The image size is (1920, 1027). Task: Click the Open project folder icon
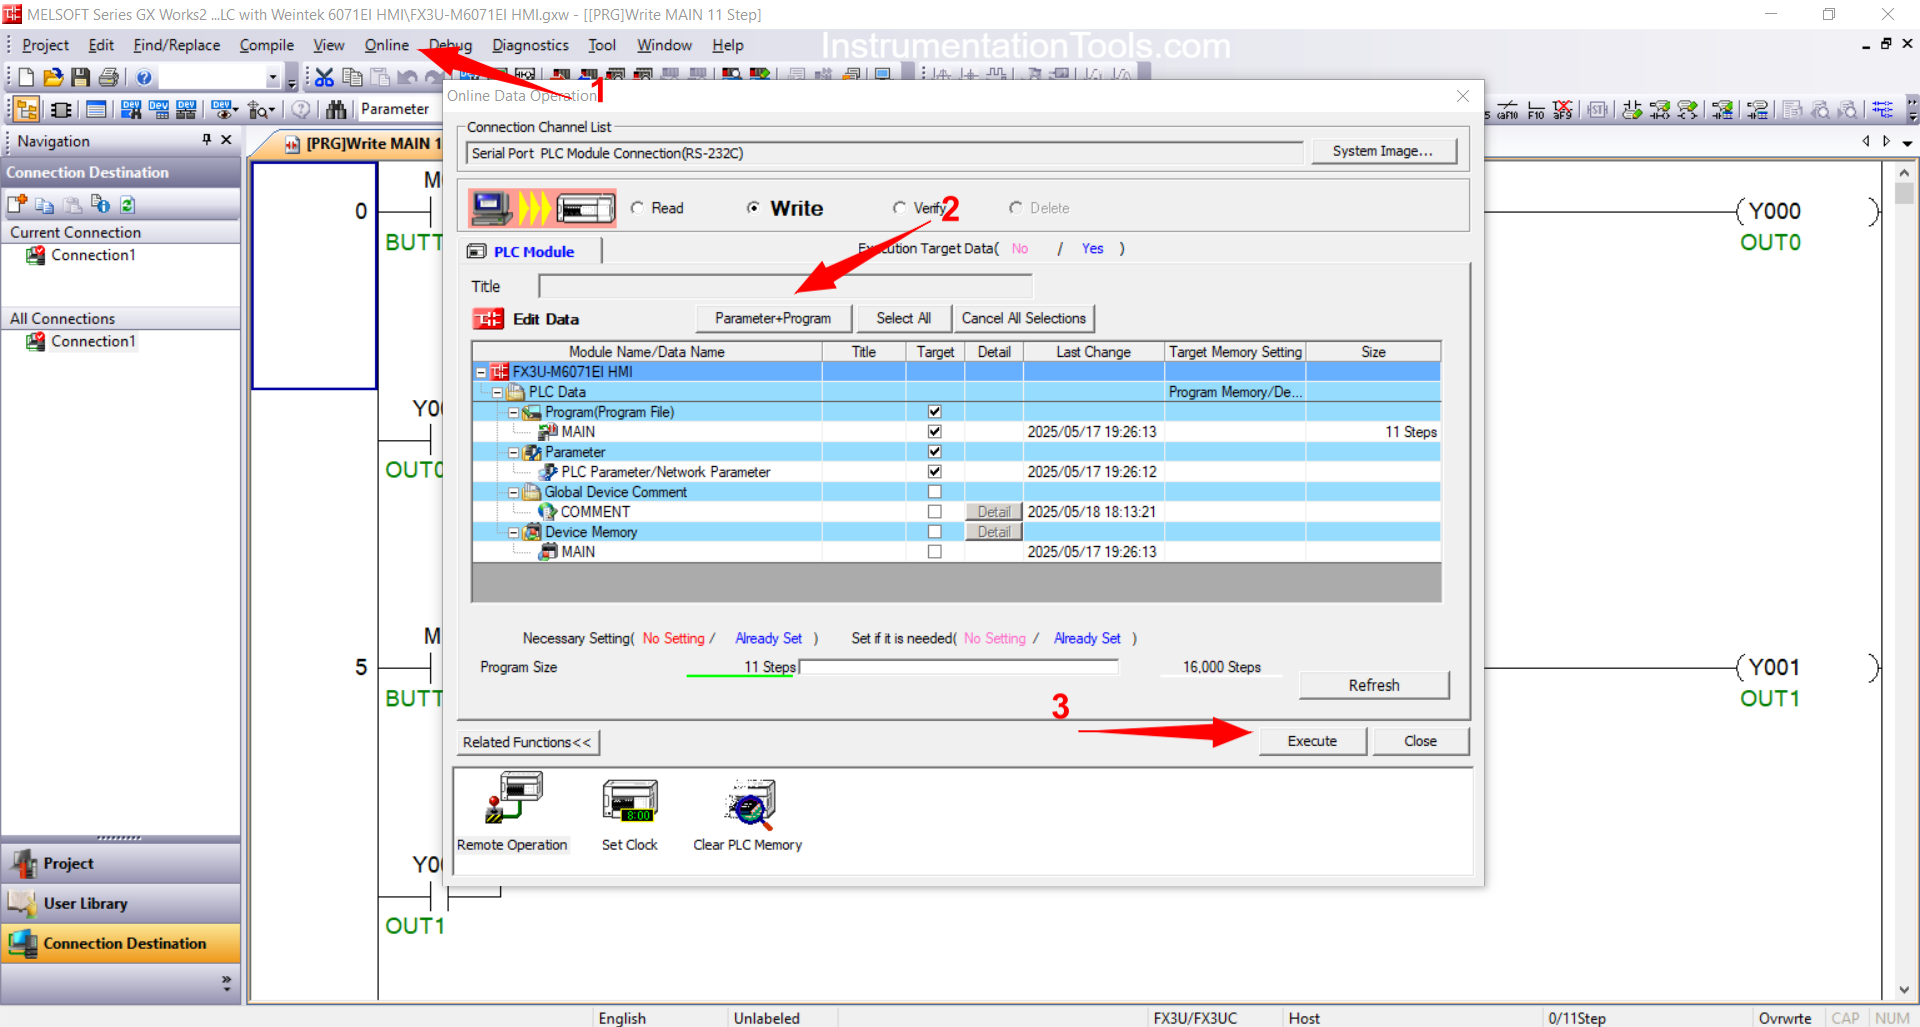click(x=53, y=77)
